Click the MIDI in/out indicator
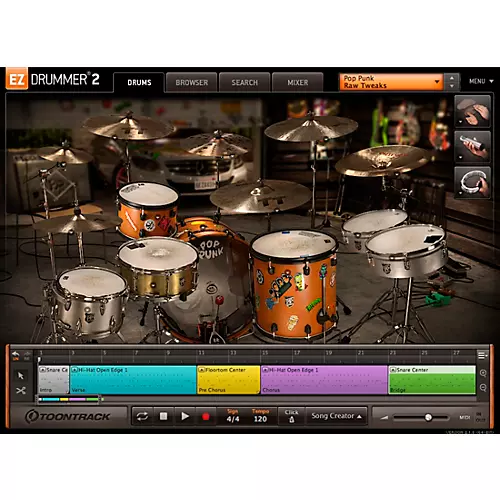The image size is (500, 500). pyautogui.click(x=472, y=417)
